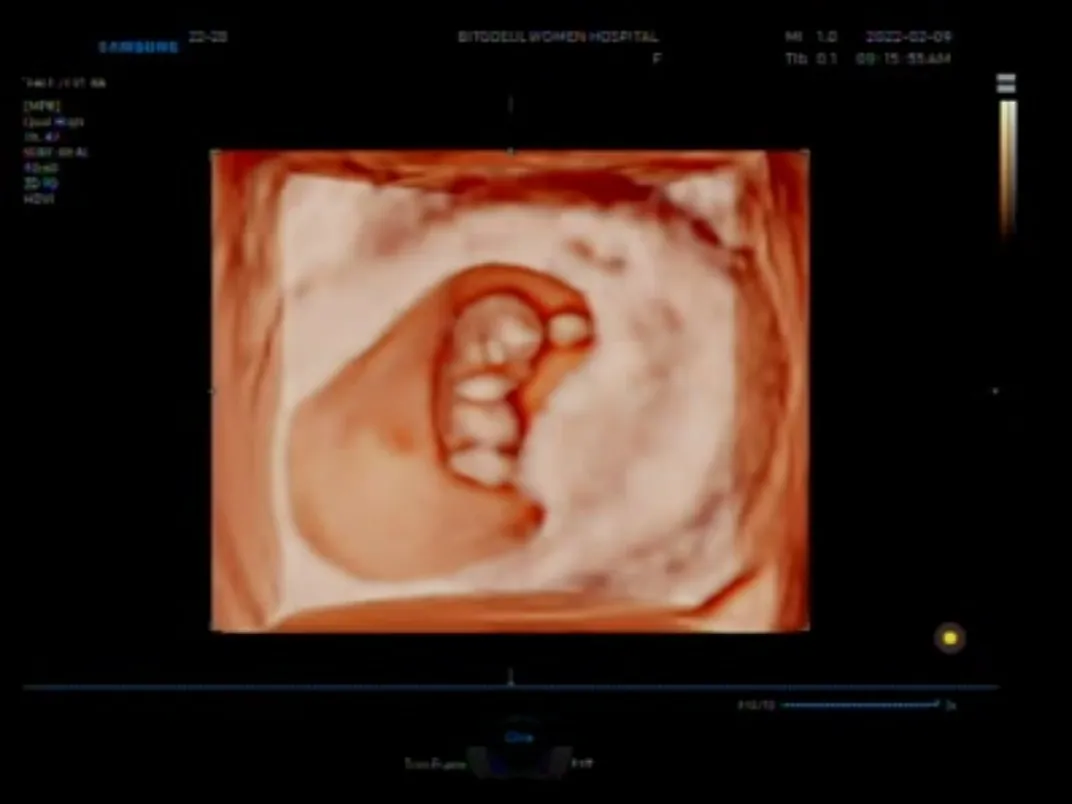Click the sepia color map bar

1008,169
